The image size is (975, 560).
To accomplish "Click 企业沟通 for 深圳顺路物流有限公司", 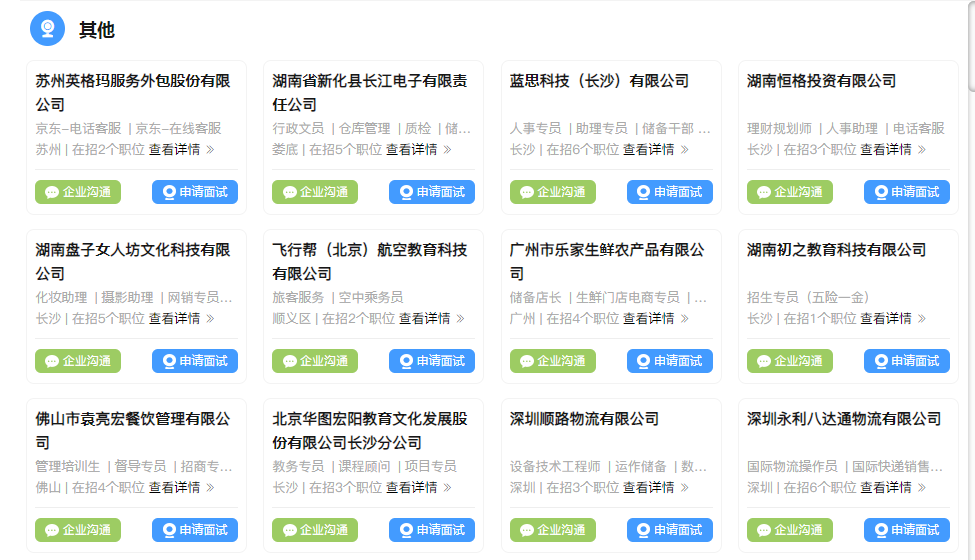I will 553,530.
